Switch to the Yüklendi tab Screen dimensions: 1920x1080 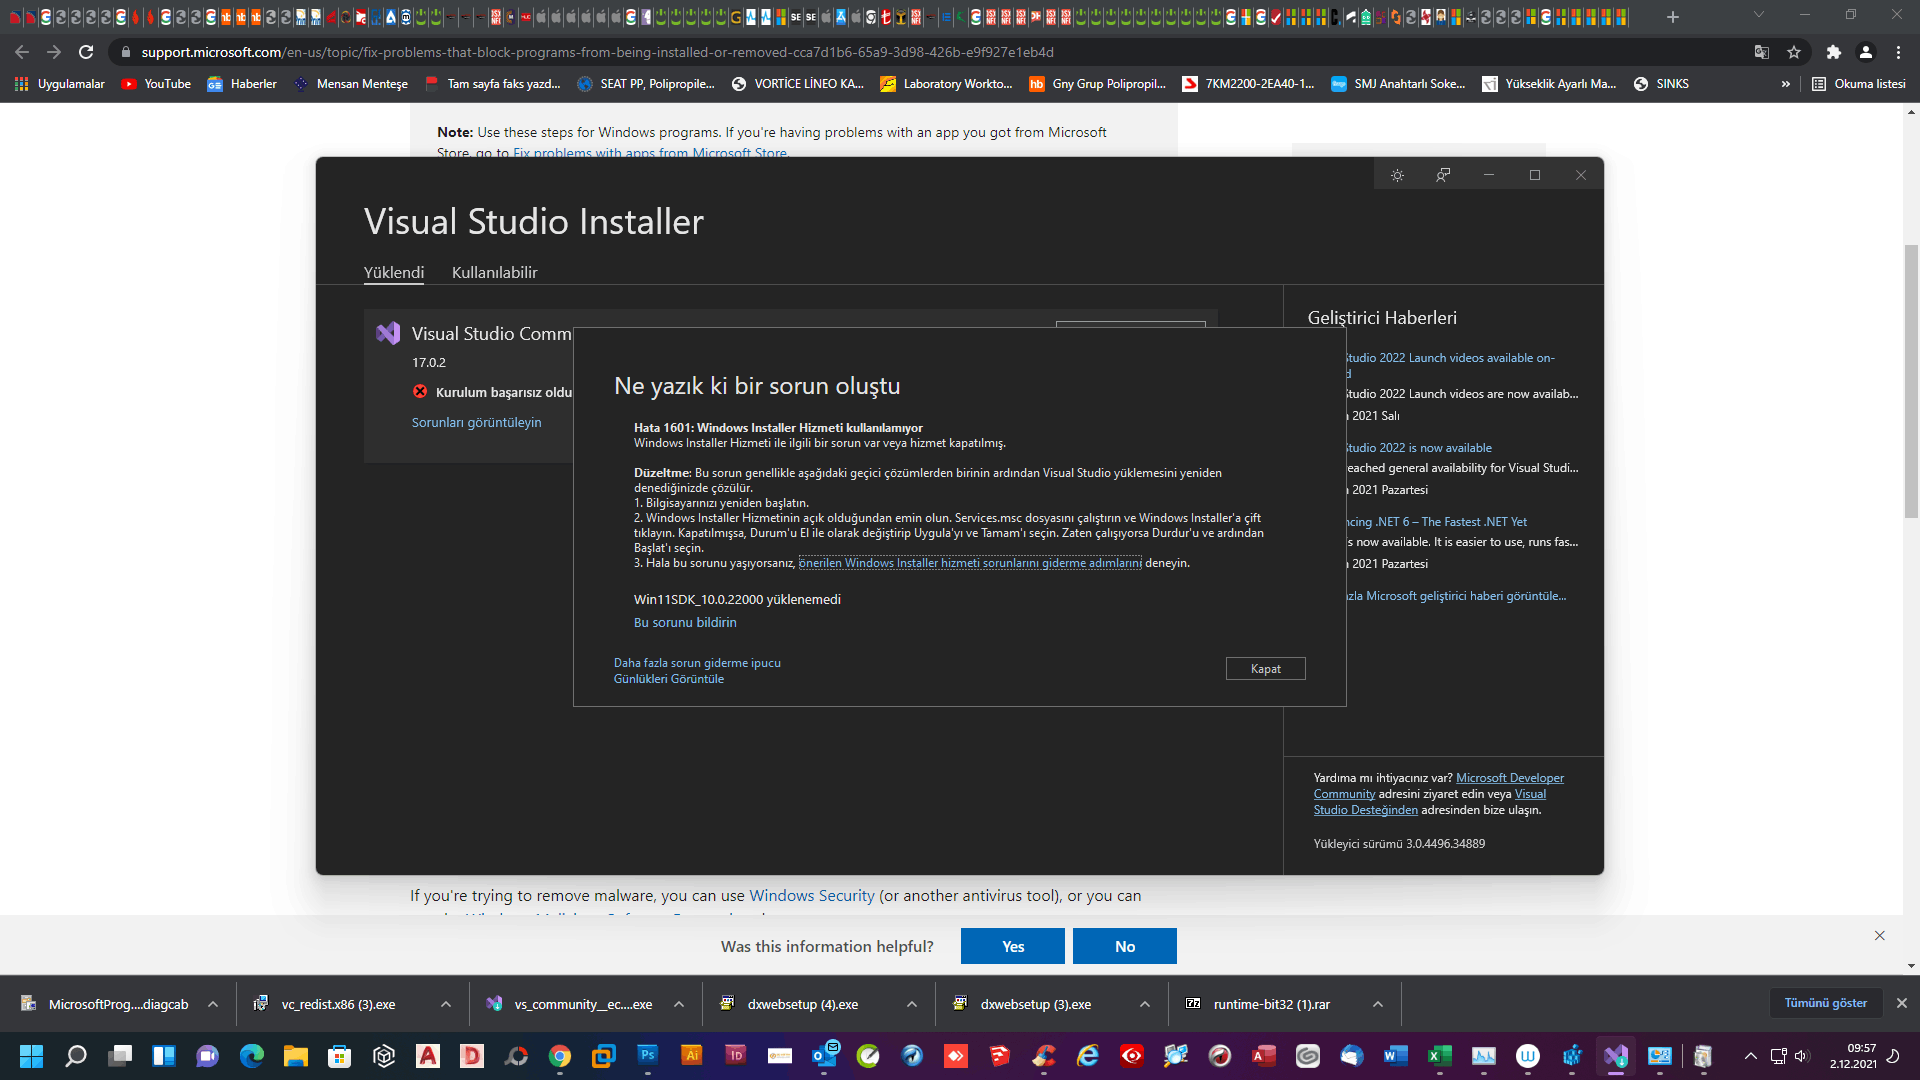394,272
